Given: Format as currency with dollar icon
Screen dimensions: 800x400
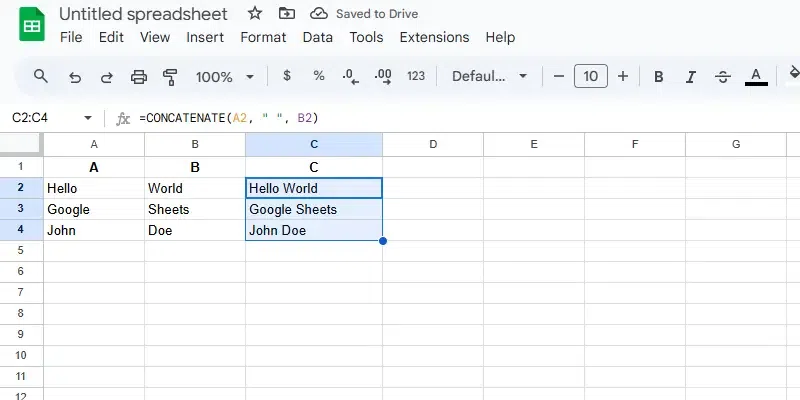Looking at the screenshot, I should click(287, 76).
